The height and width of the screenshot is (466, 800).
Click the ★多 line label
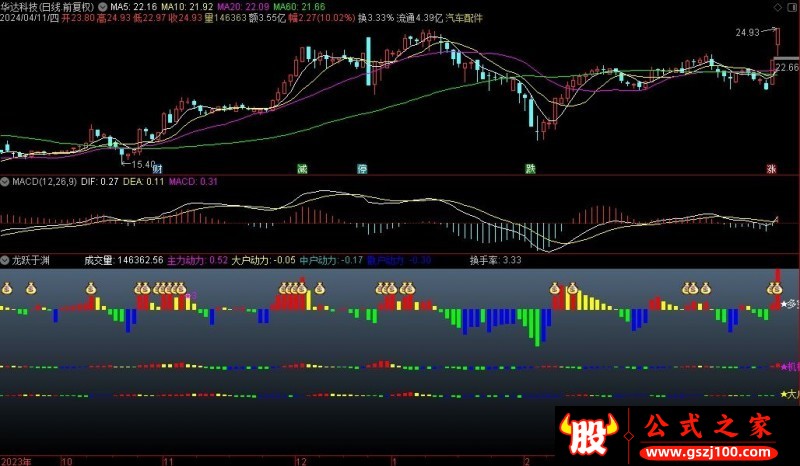[790, 305]
